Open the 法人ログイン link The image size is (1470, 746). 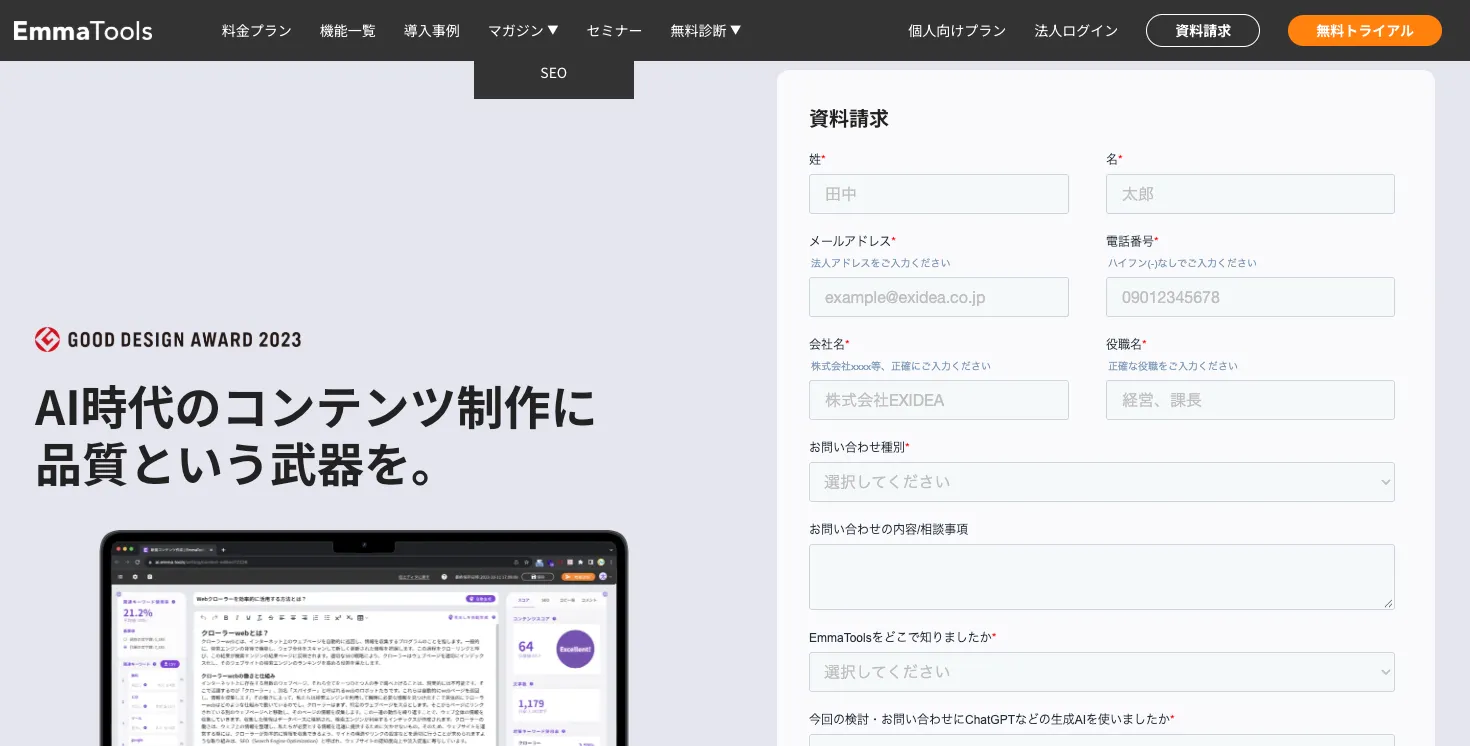[1076, 31]
